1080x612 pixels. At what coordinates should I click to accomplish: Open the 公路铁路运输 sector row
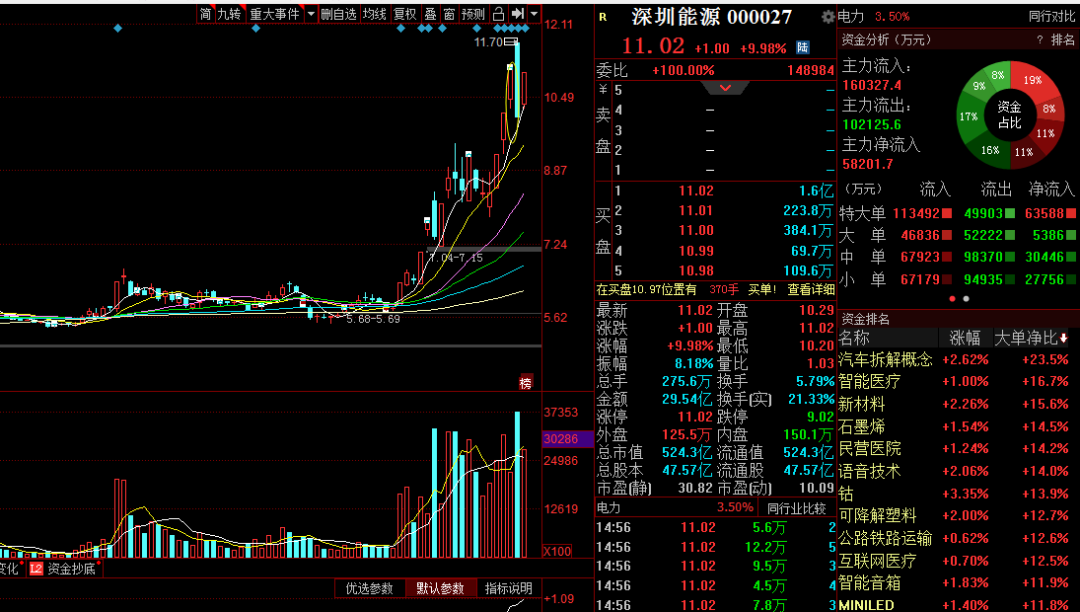click(x=957, y=538)
